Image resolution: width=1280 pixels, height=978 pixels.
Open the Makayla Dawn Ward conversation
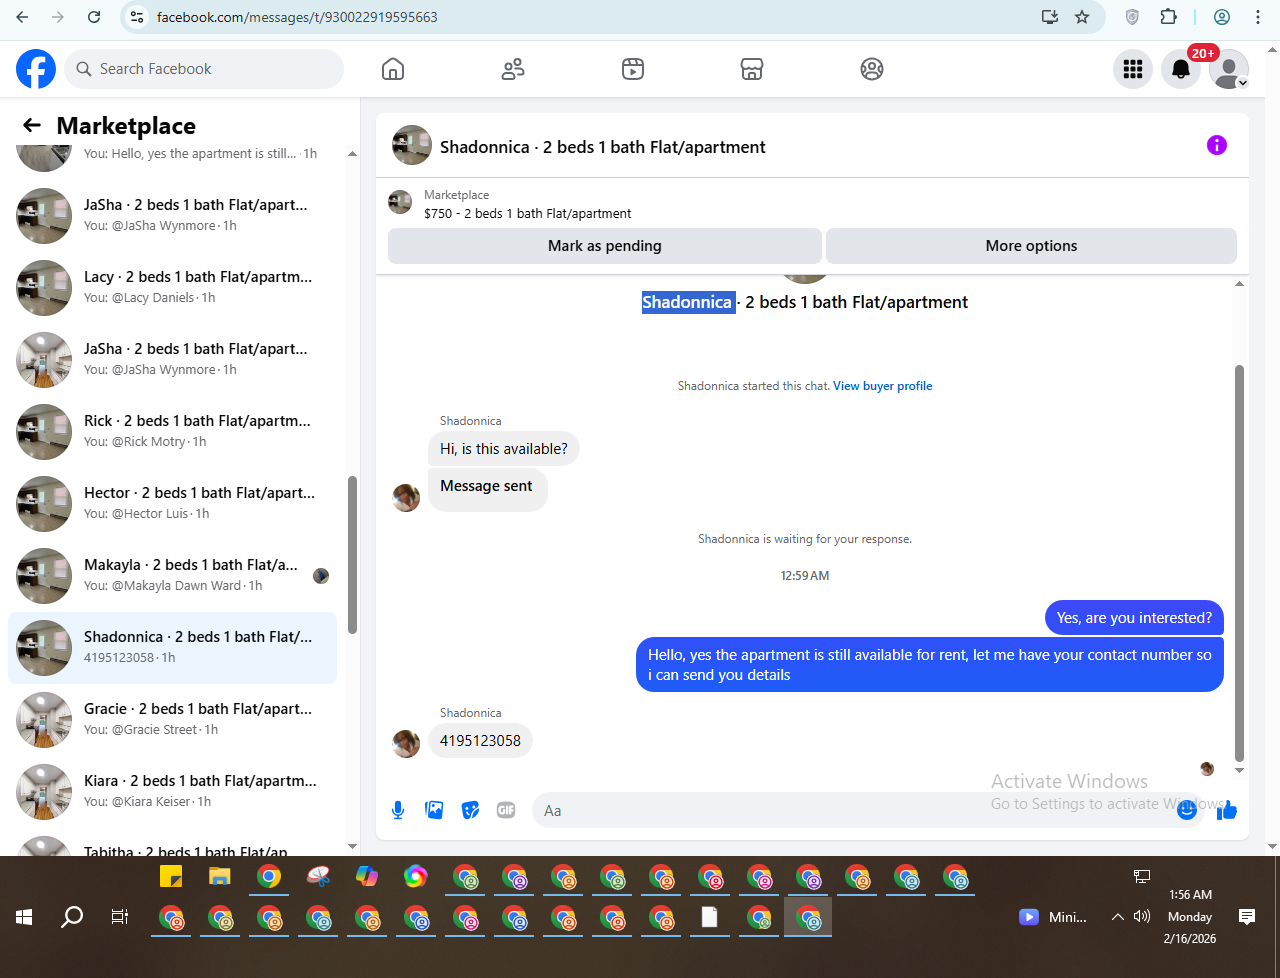[173, 576]
